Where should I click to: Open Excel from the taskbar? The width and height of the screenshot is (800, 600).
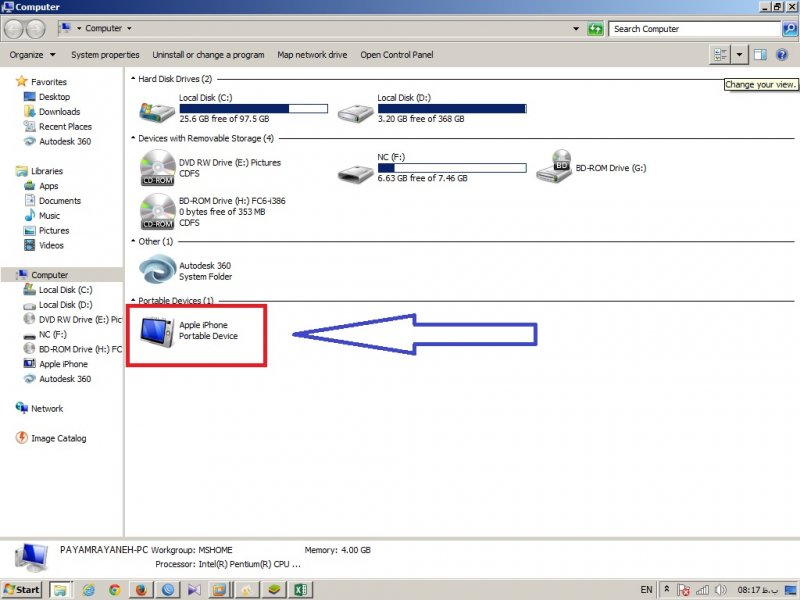[301, 590]
